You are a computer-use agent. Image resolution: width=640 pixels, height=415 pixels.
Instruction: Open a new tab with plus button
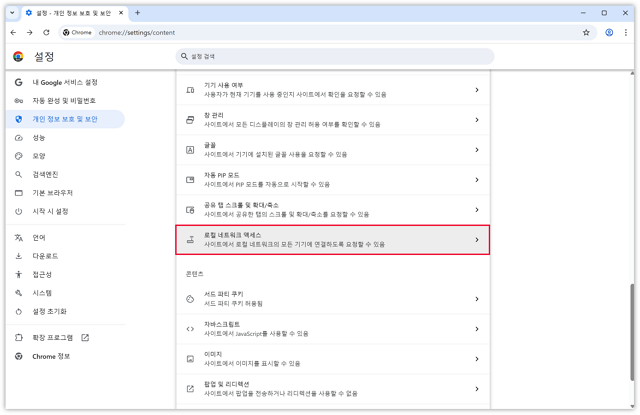pyautogui.click(x=138, y=13)
